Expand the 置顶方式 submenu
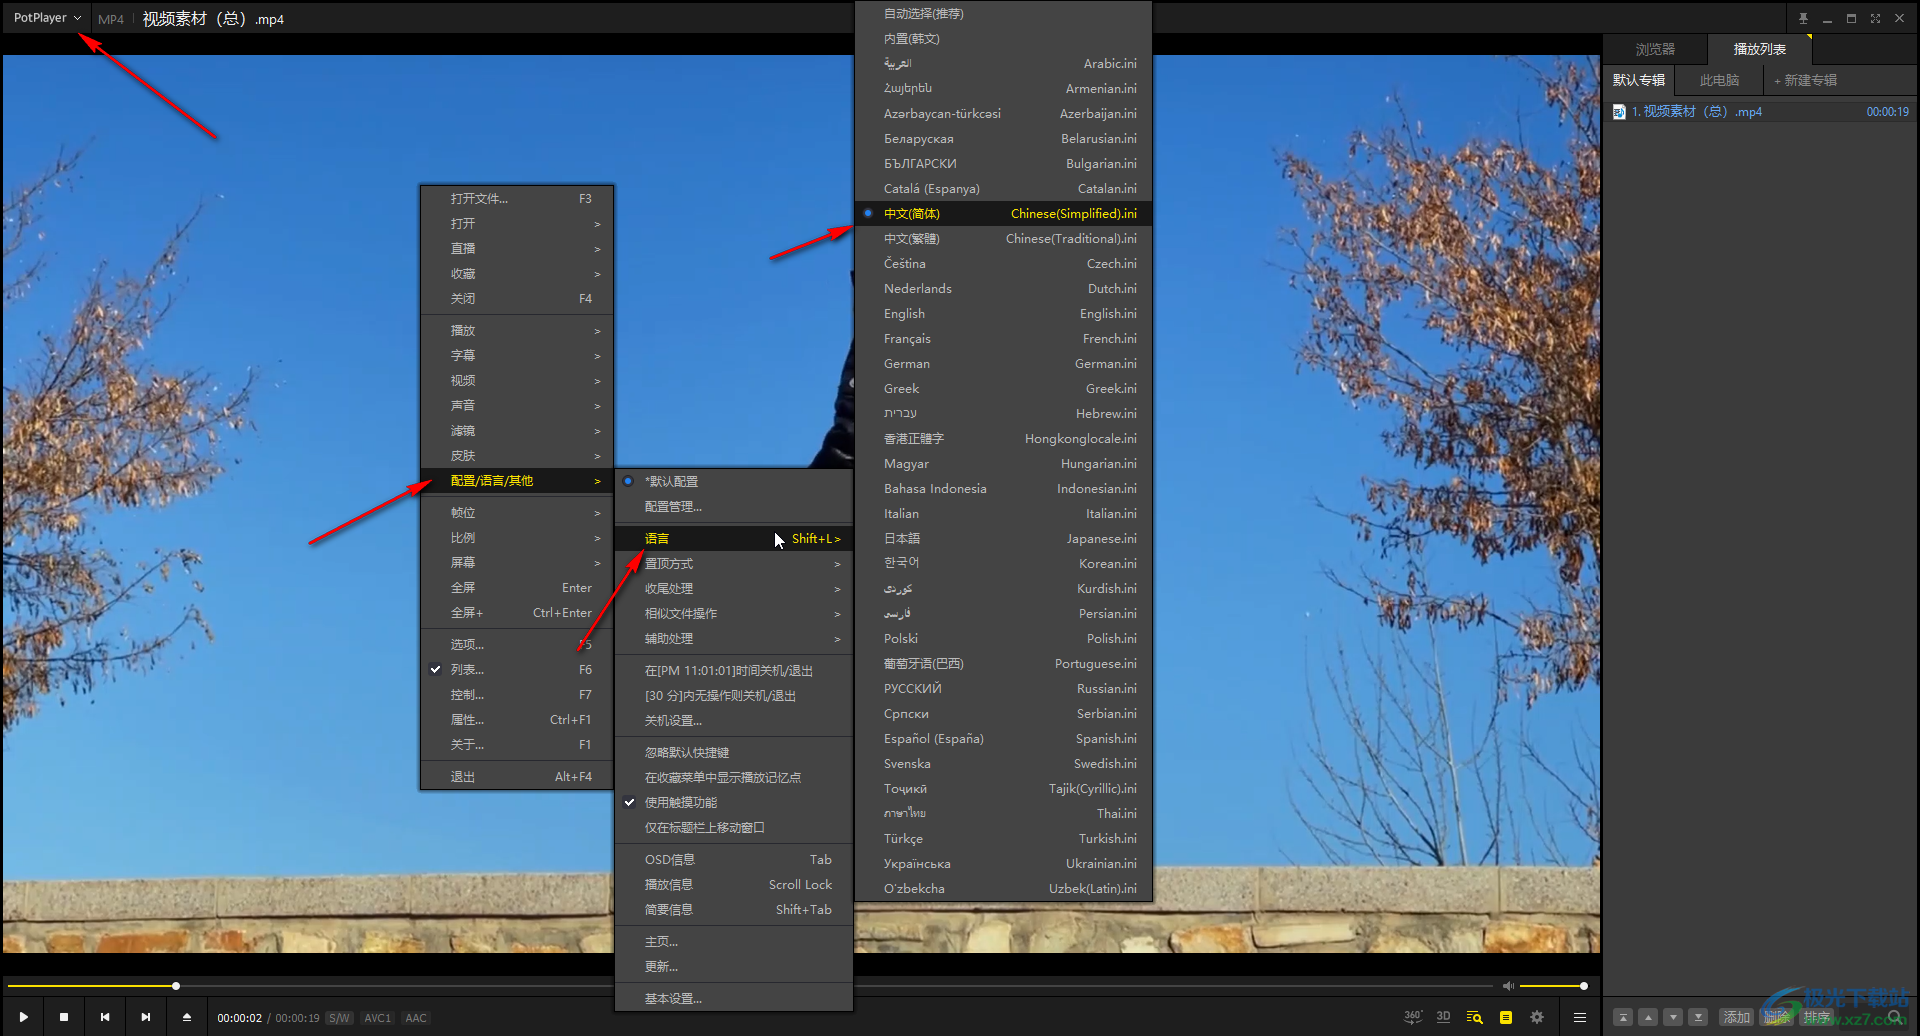This screenshot has height=1036, width=1920. 734,564
